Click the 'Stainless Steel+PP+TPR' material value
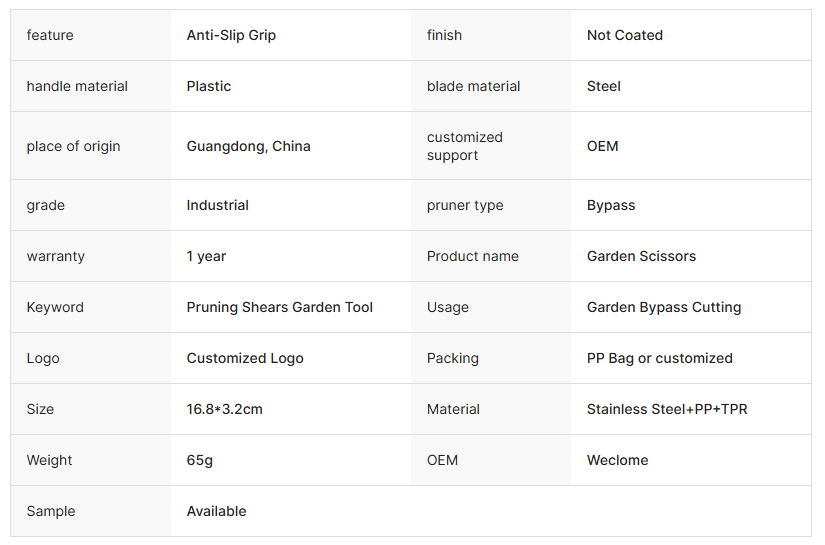Screen dimensions: 825x545 667,409
